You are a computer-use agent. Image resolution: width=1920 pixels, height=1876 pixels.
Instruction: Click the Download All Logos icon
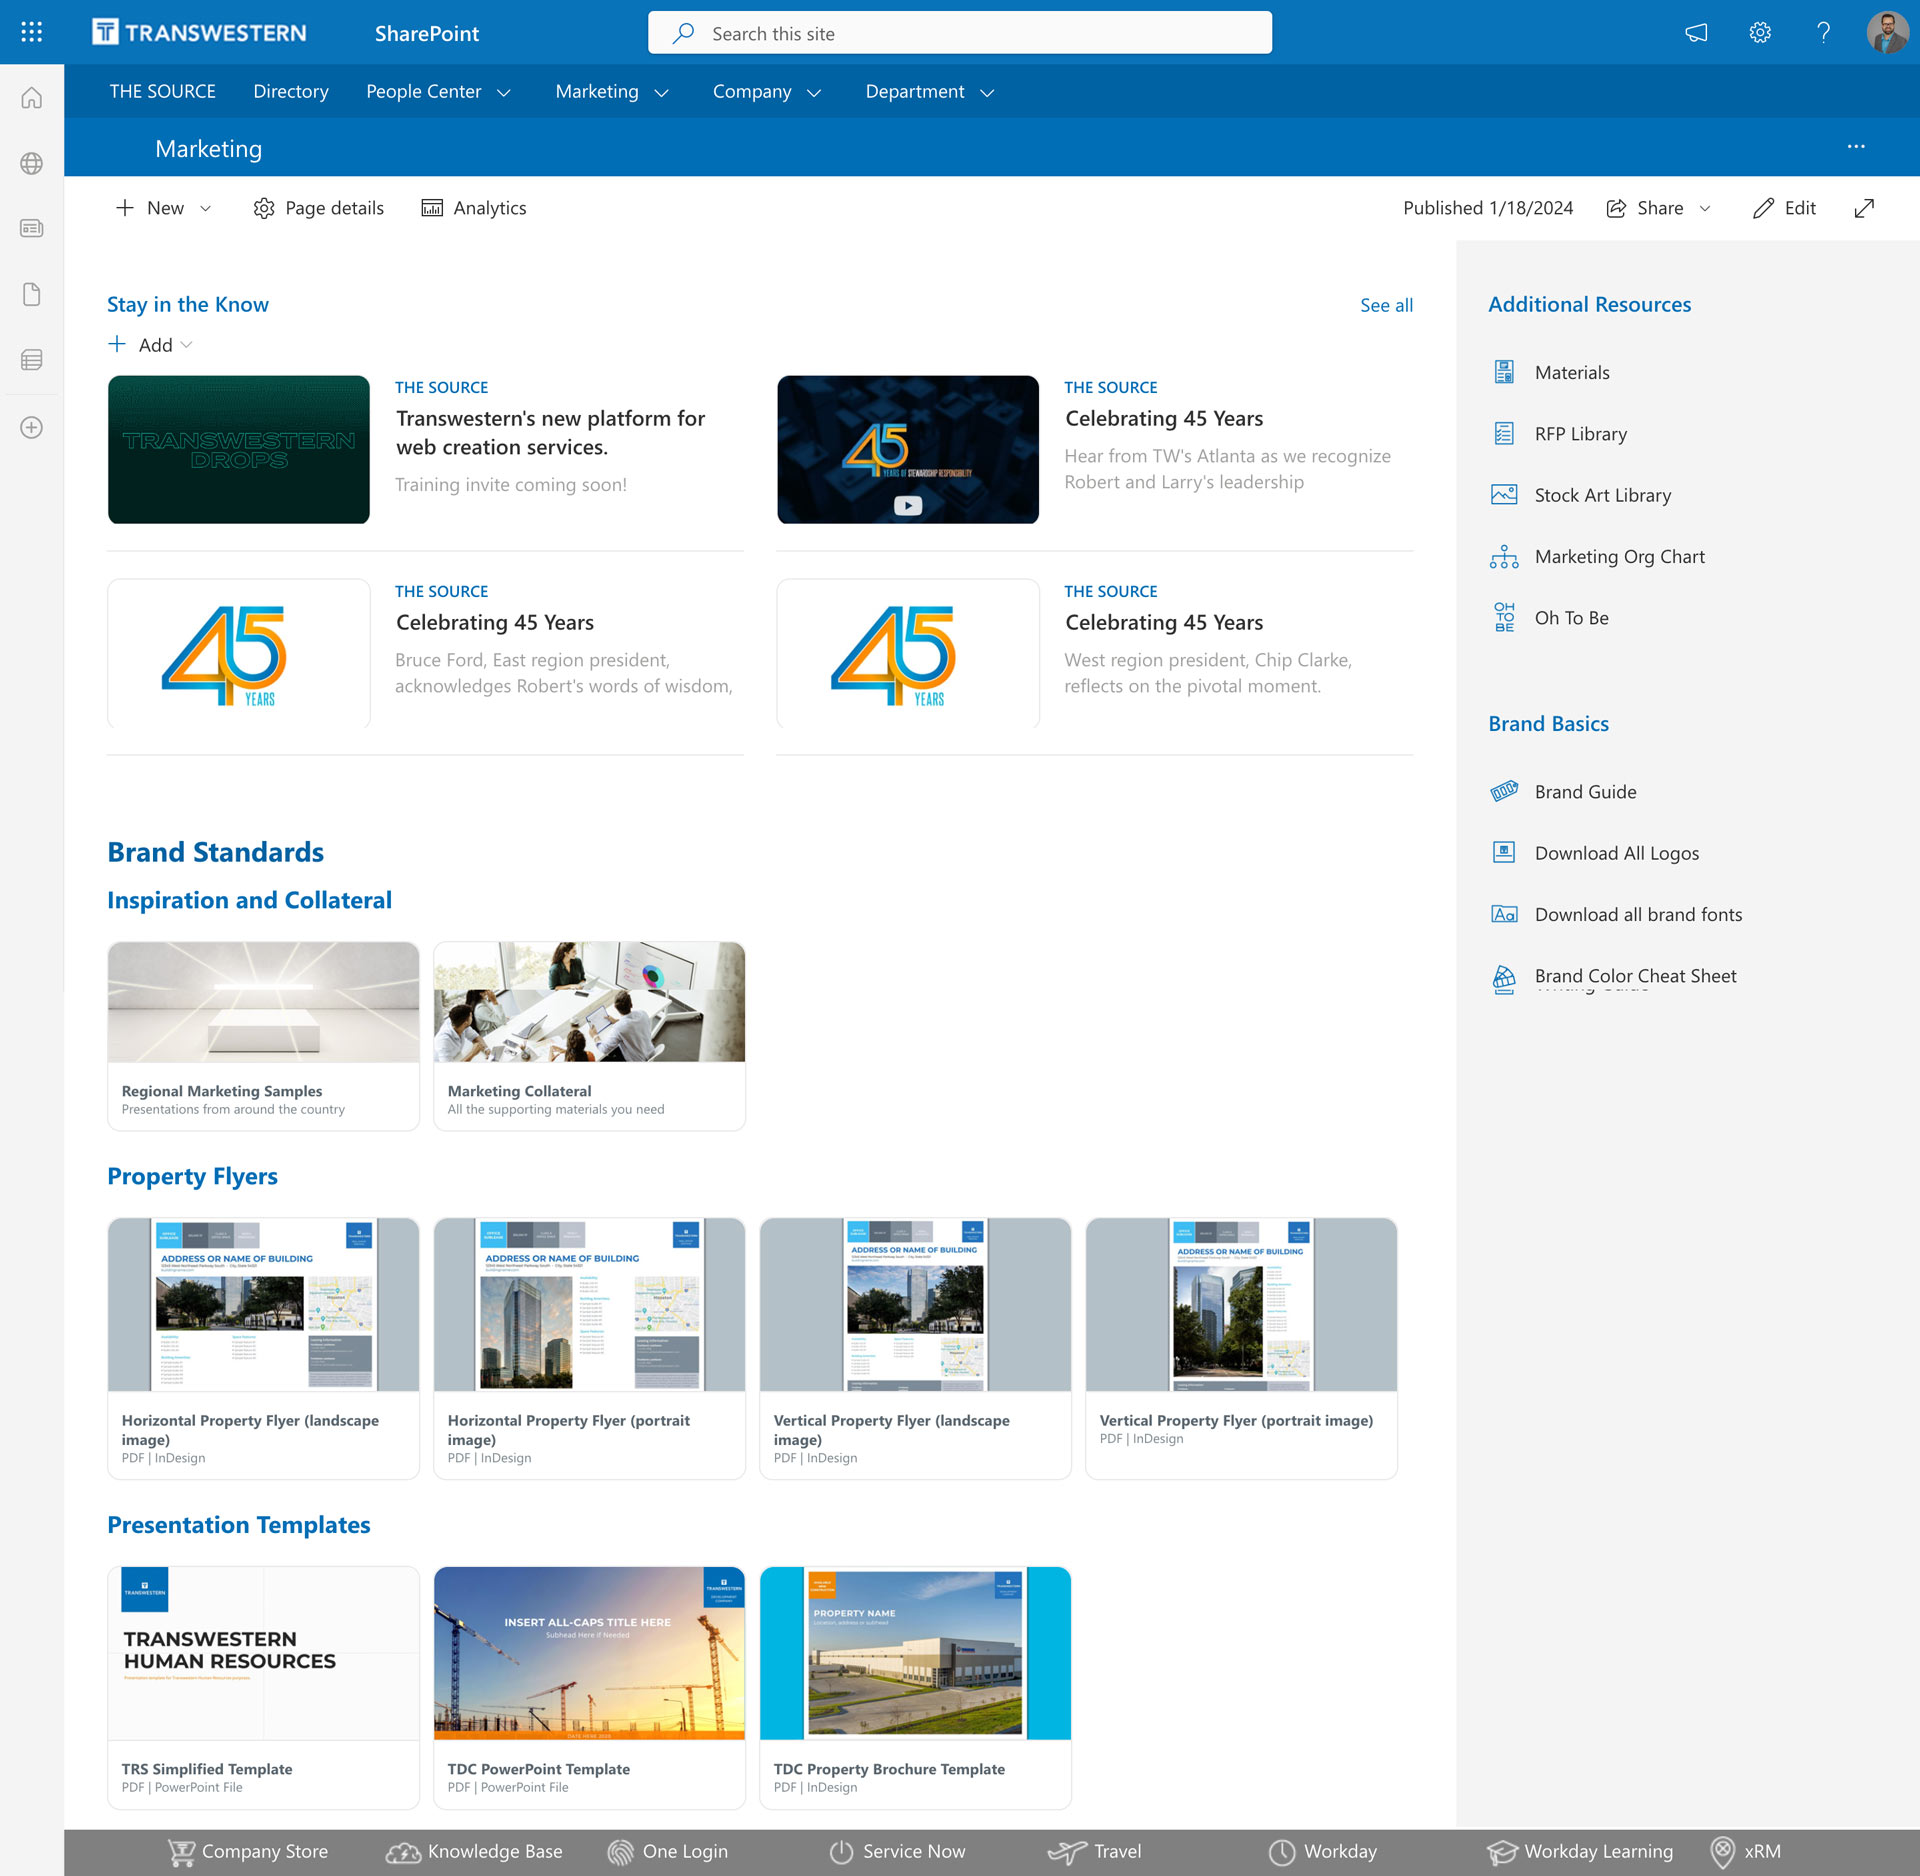tap(1504, 852)
